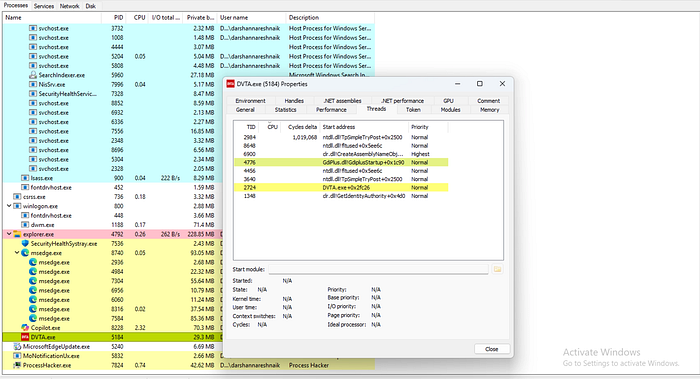Click the dwm.exe process icon
This screenshot has width=700, height=379.
pyautogui.click(x=25, y=225)
